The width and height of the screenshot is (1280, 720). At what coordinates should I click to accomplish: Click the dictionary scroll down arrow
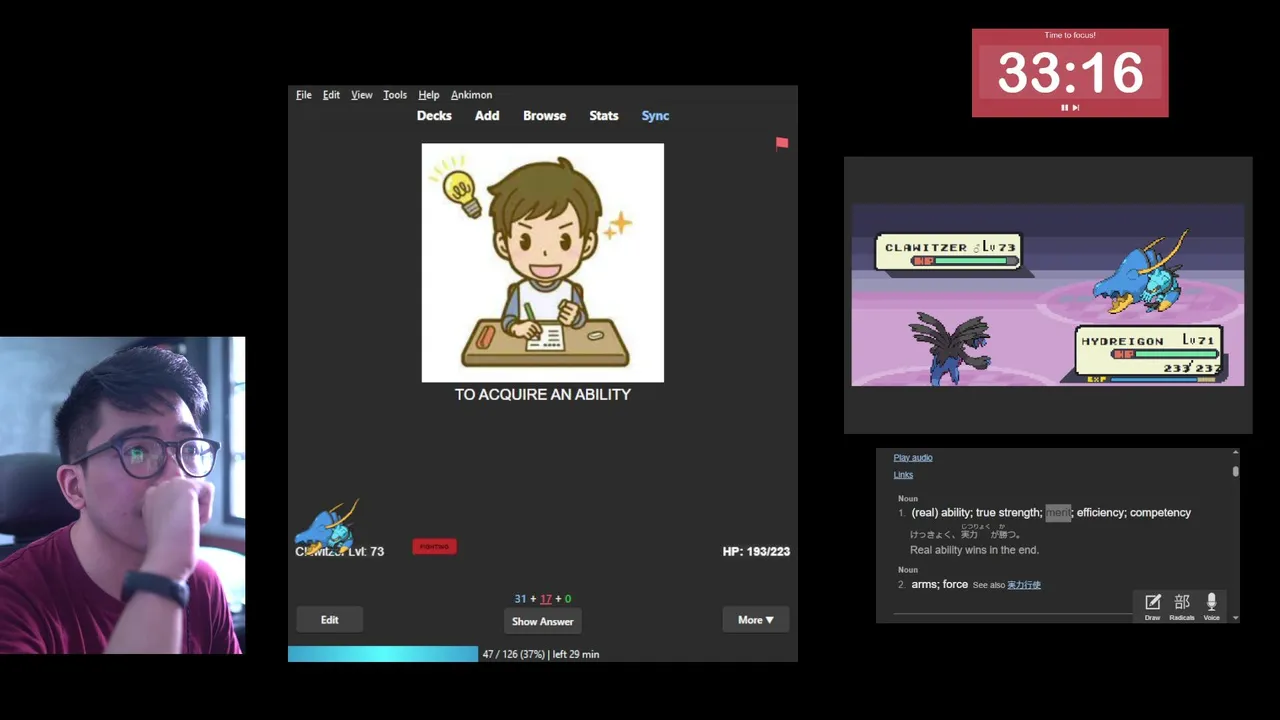point(1236,618)
